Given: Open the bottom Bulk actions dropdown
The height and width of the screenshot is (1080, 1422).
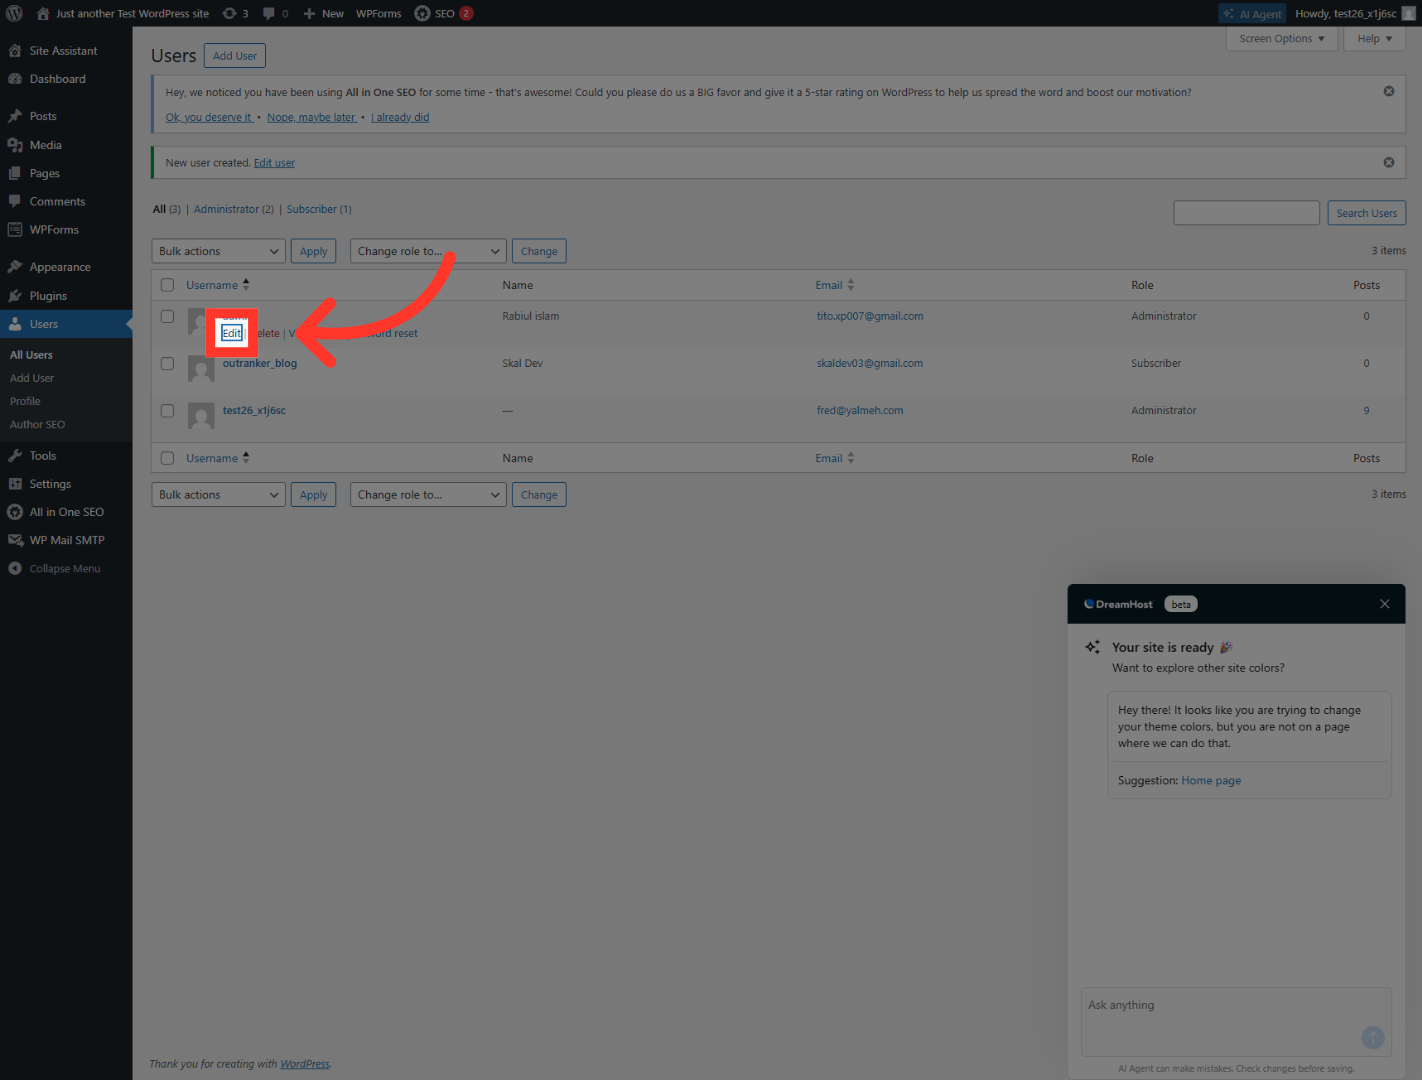Looking at the screenshot, I should [218, 495].
